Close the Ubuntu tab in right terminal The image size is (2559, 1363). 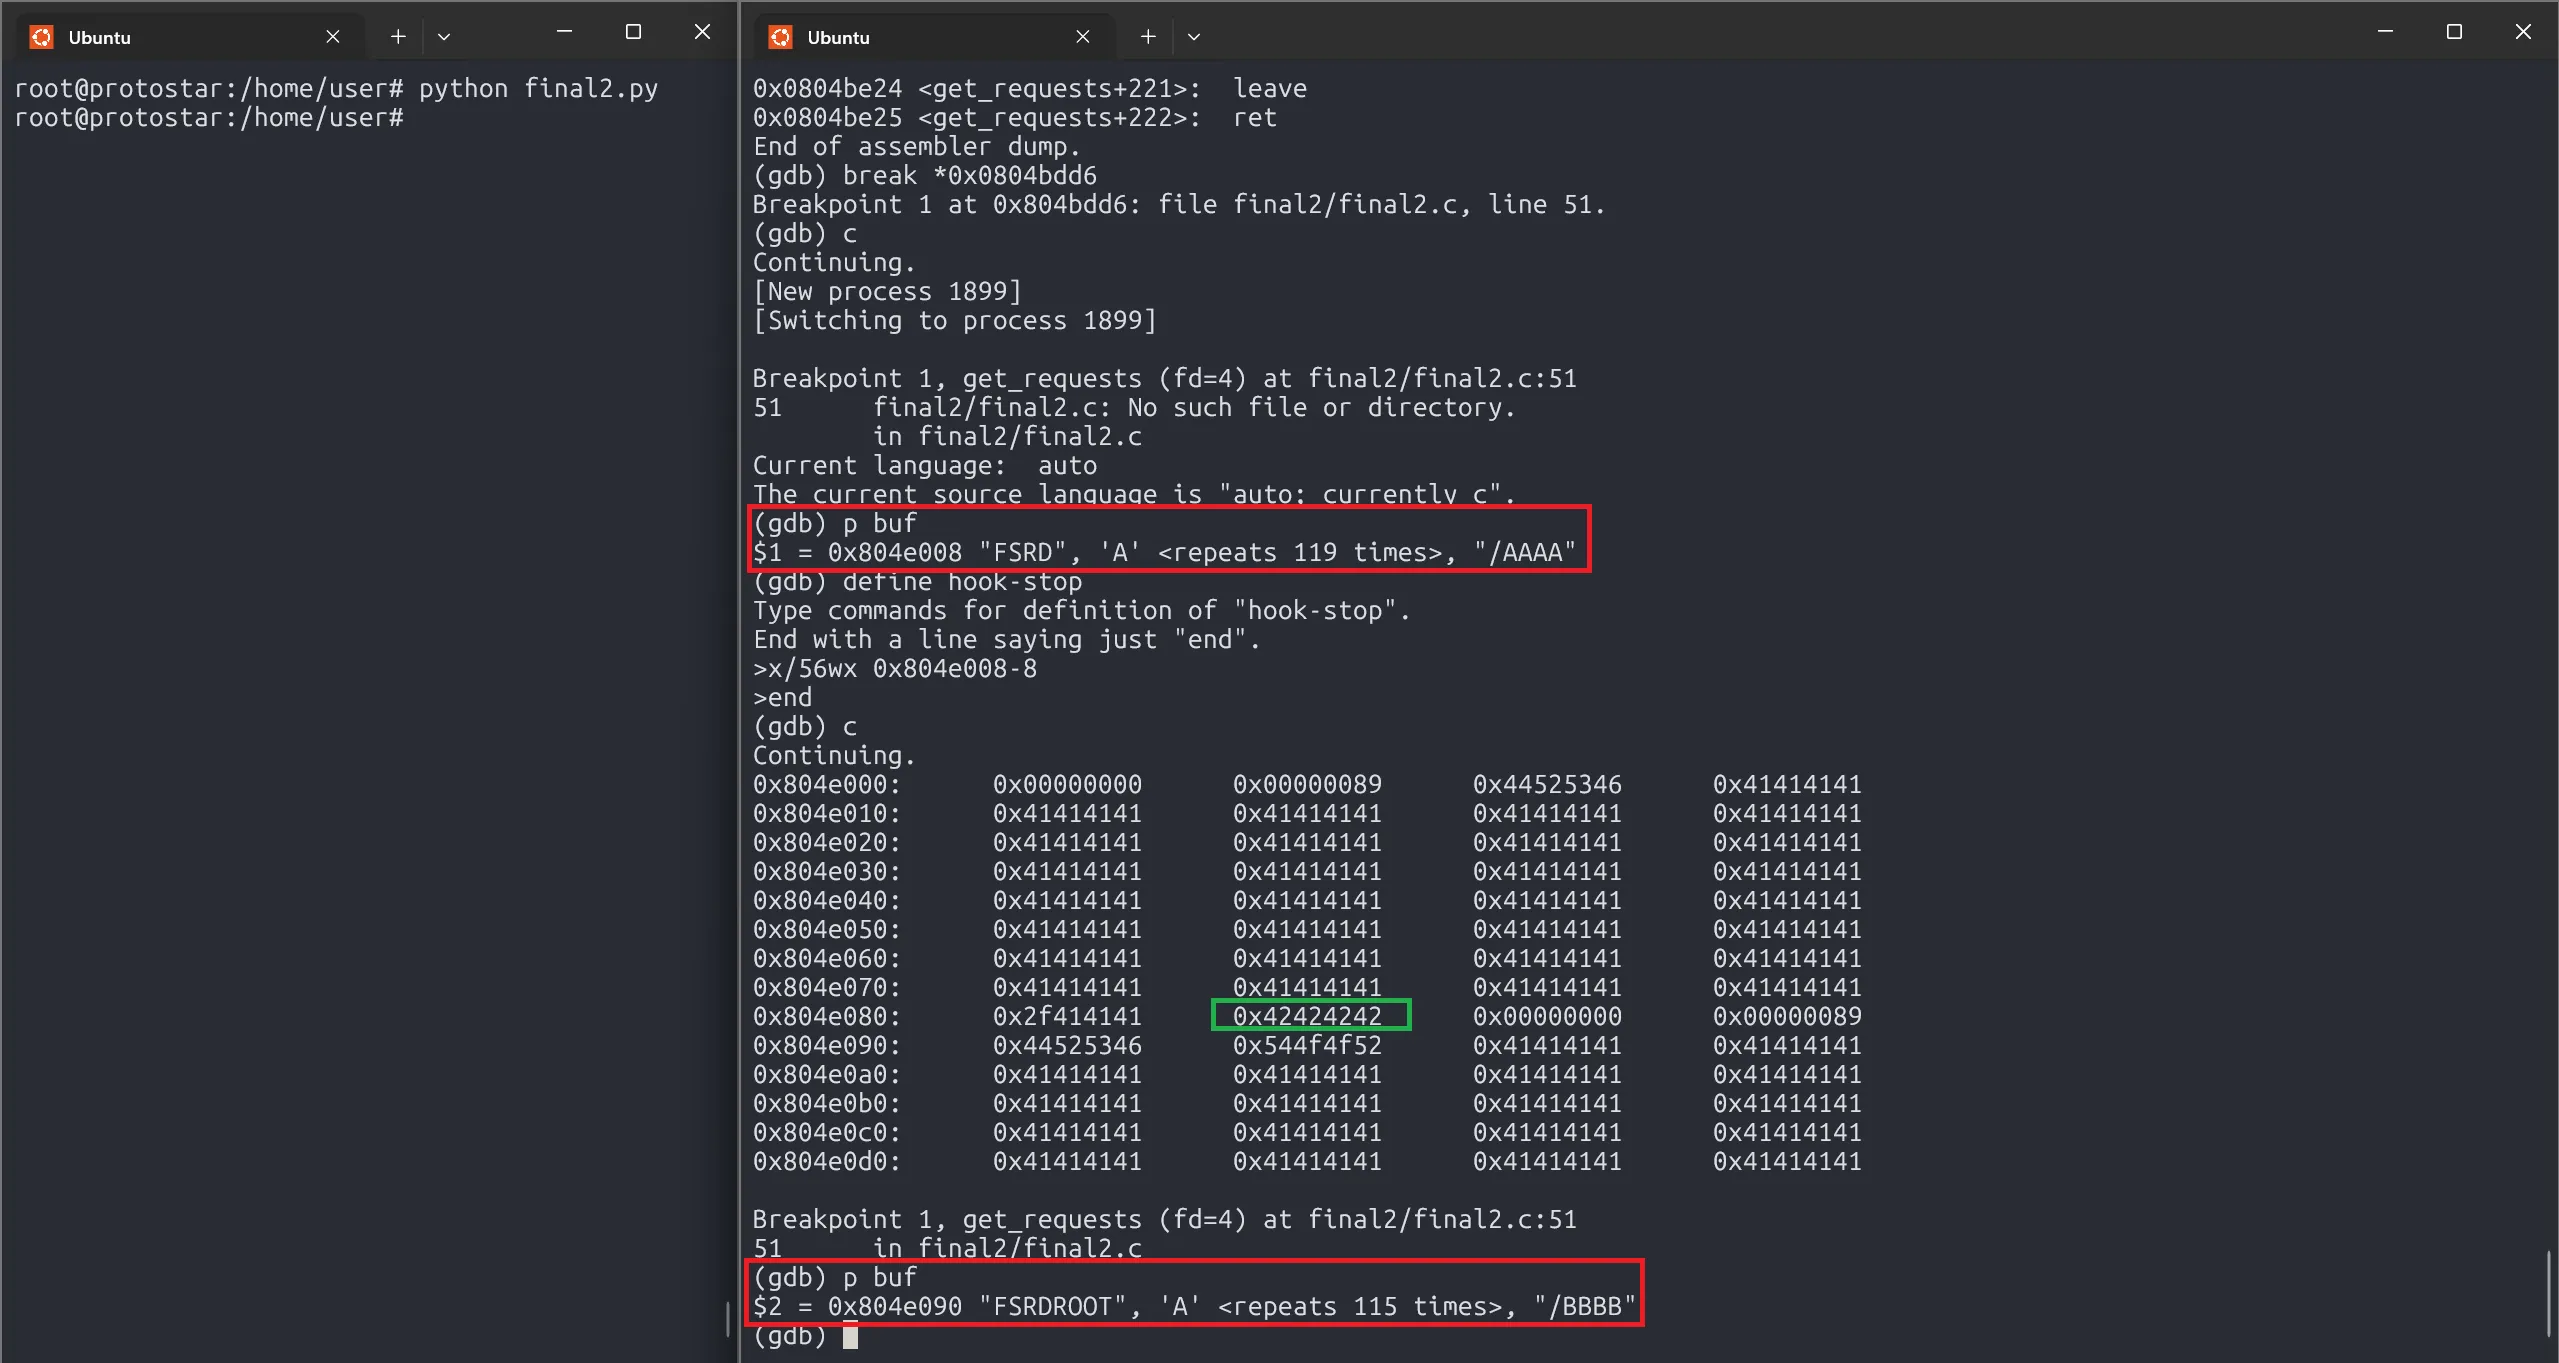pos(1082,37)
